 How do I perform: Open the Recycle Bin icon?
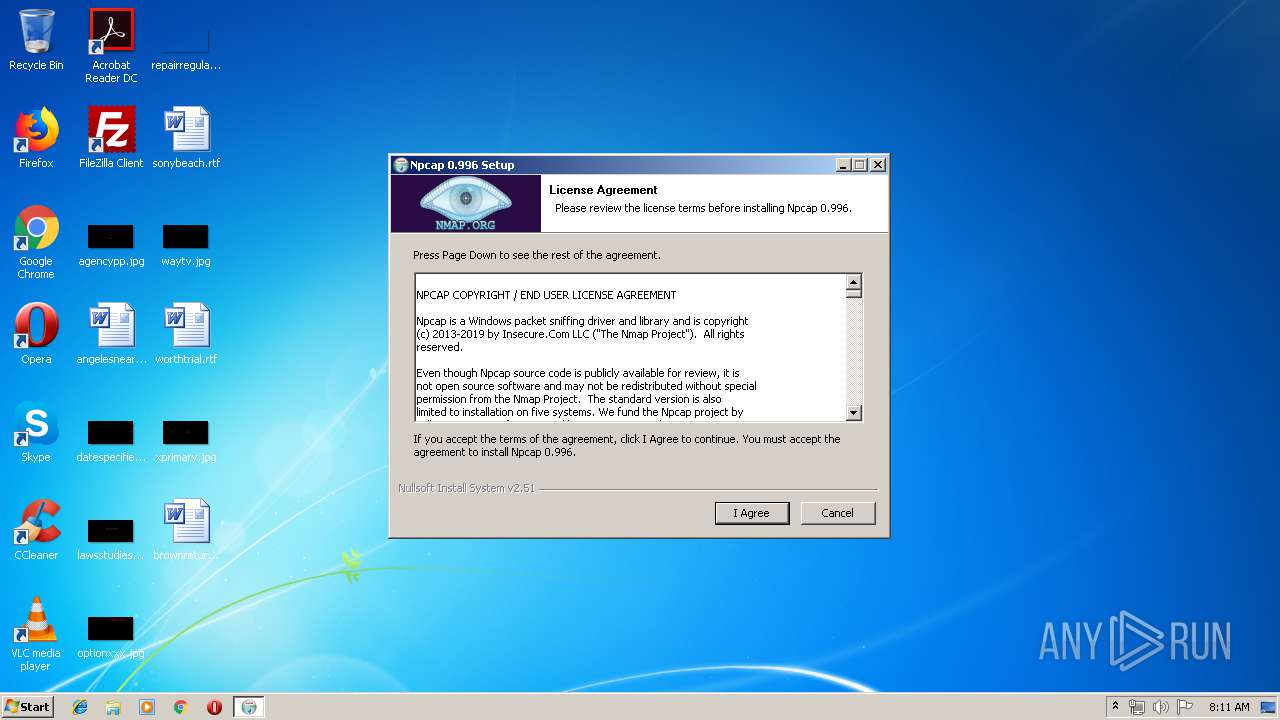click(x=36, y=40)
